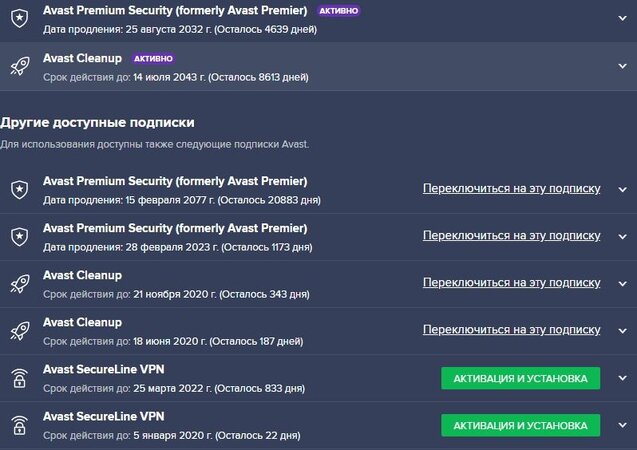Viewport: 637px width, 450px height.
Task: Expand SecureLine VPN 25 марта 2022 row
Action: [622, 378]
